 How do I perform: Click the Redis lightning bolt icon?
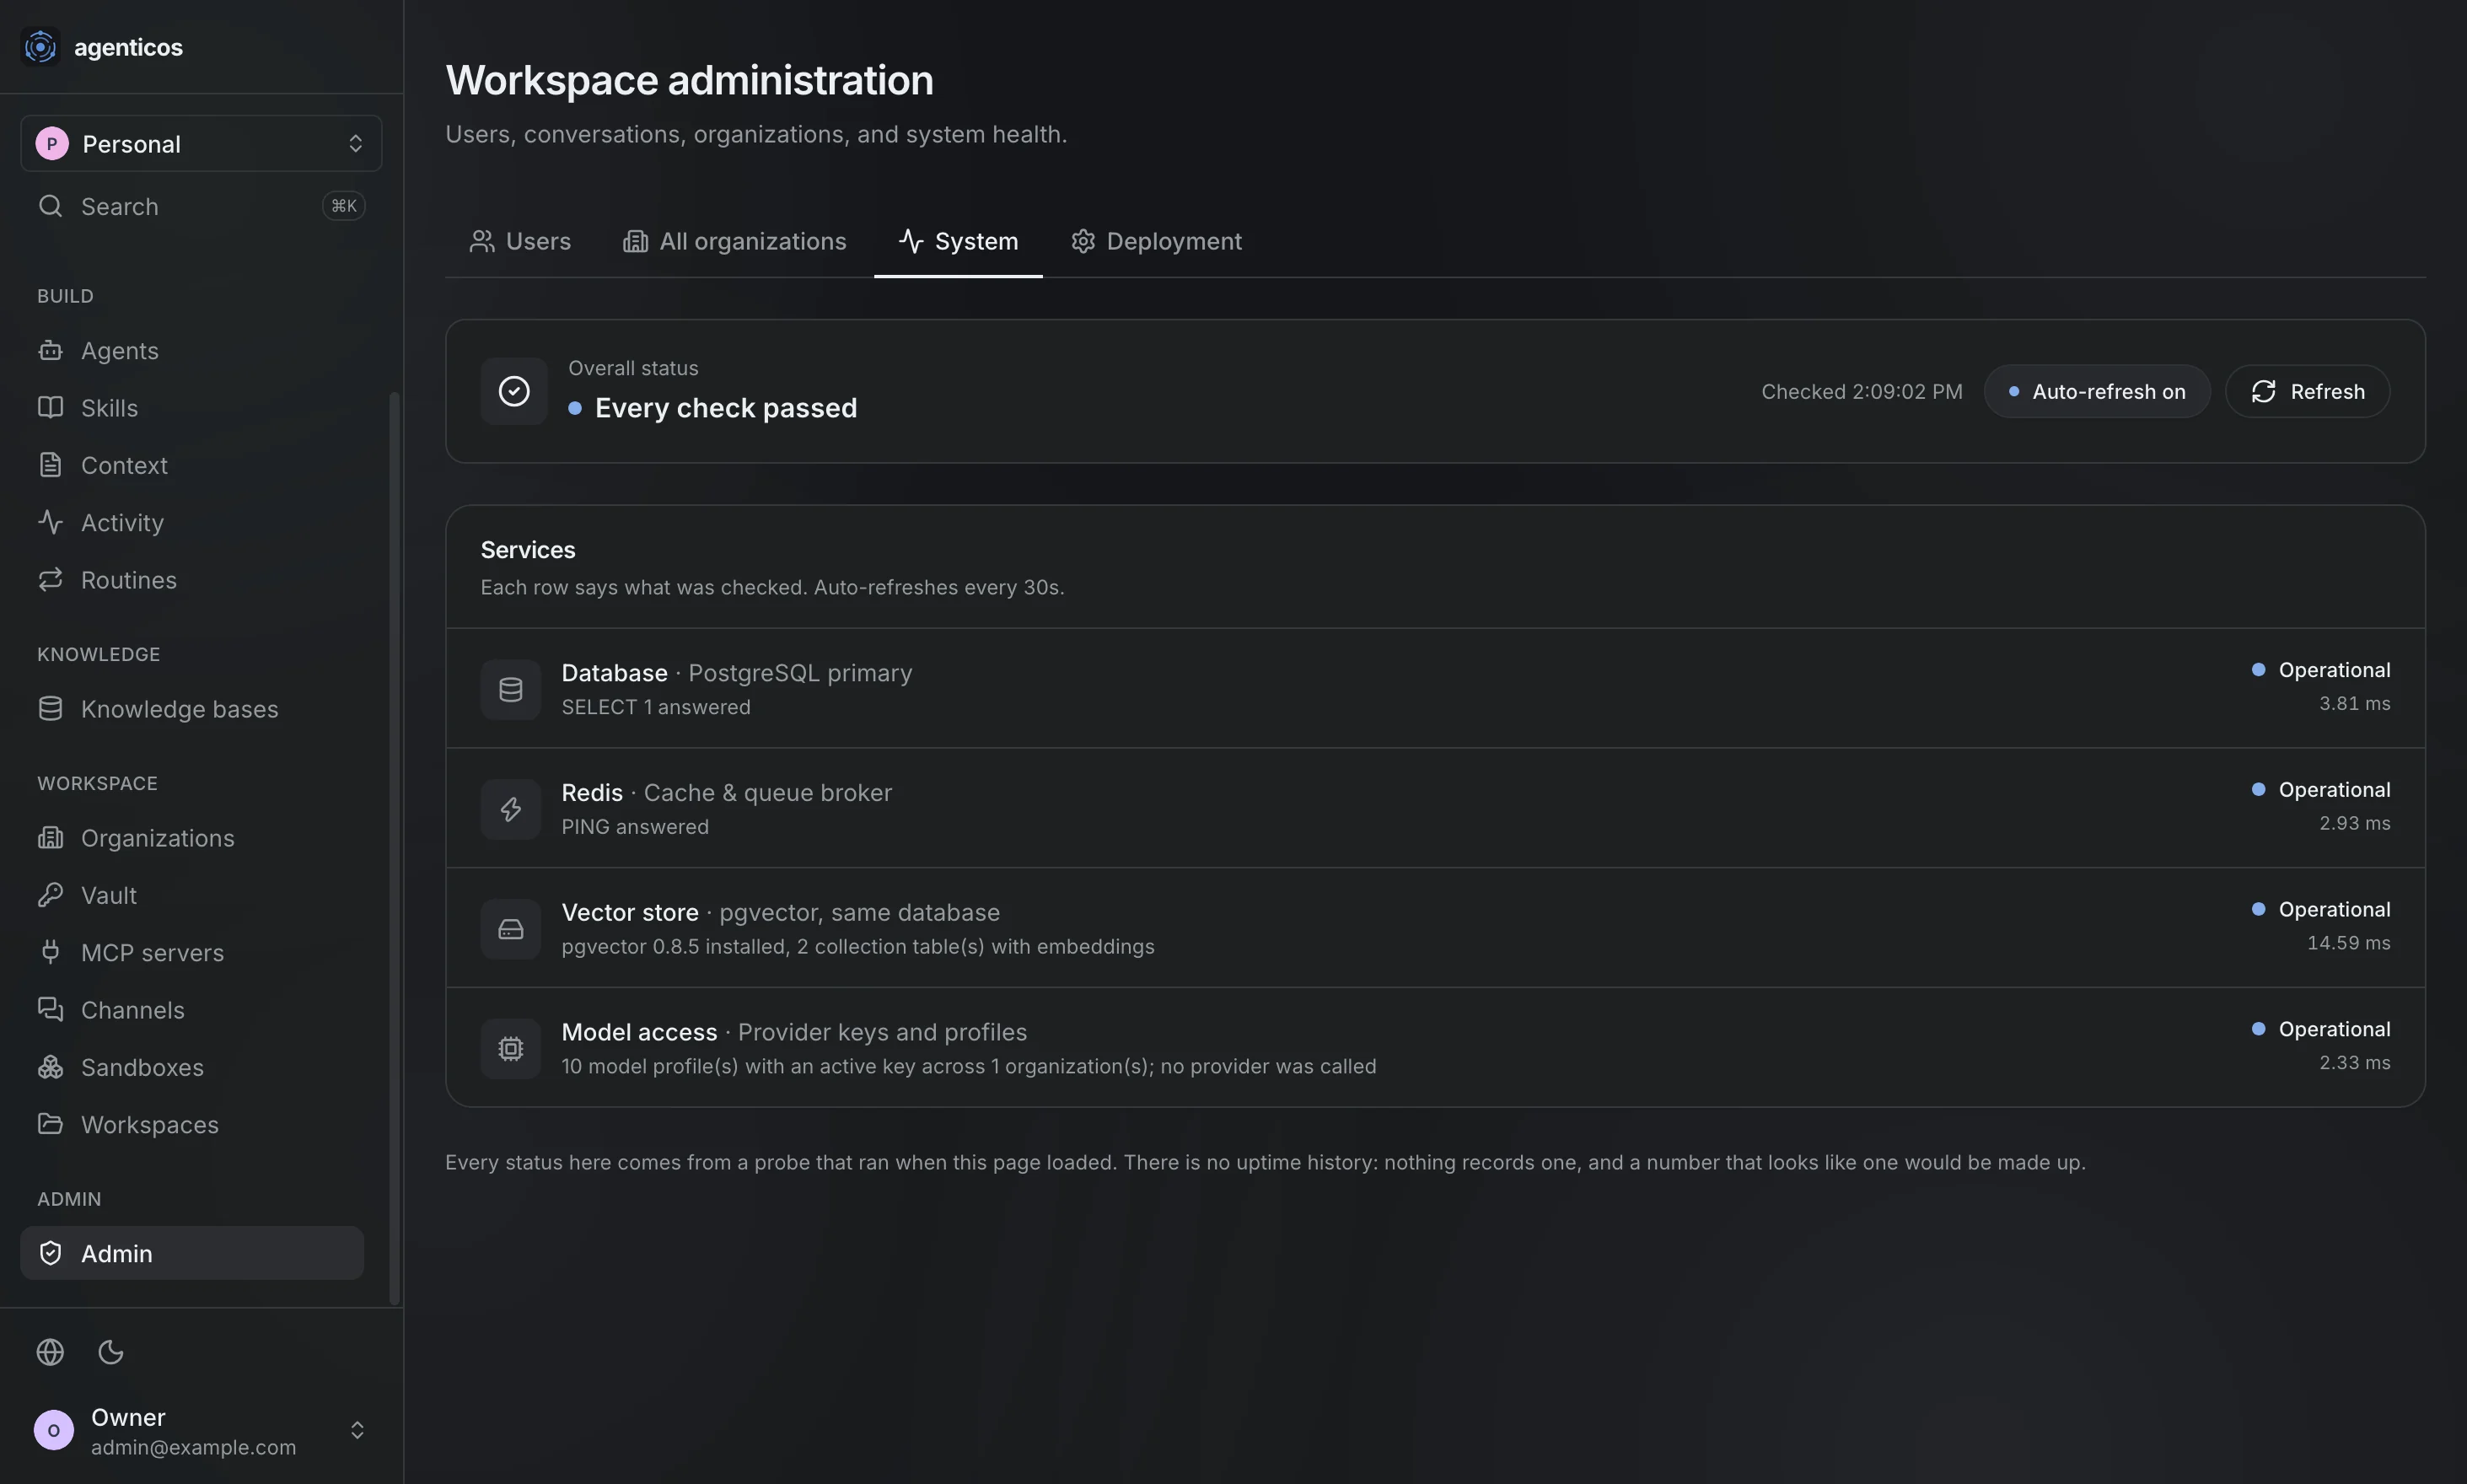(511, 809)
